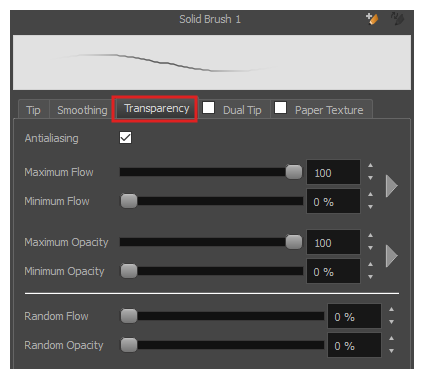Decrease Random Opacity with down arrow
Viewport: 424px width, 379px height.
(x=391, y=351)
